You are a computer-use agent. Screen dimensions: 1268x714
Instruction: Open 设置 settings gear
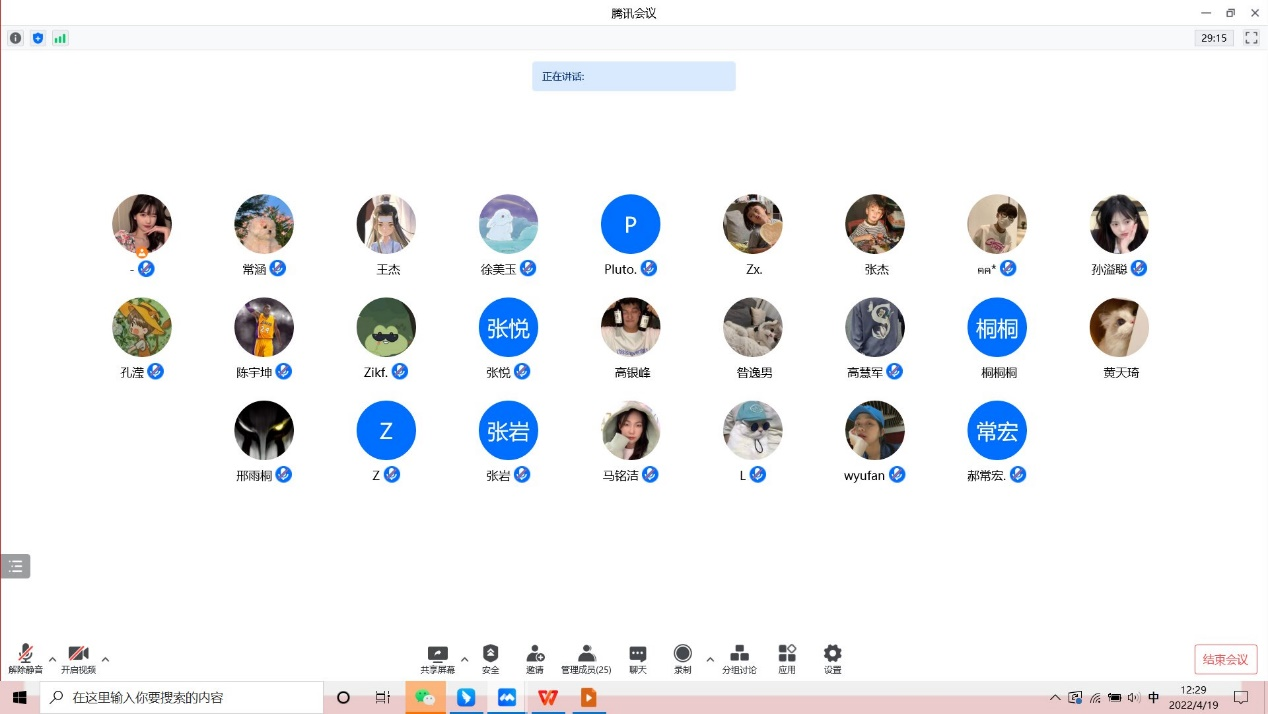click(x=832, y=658)
